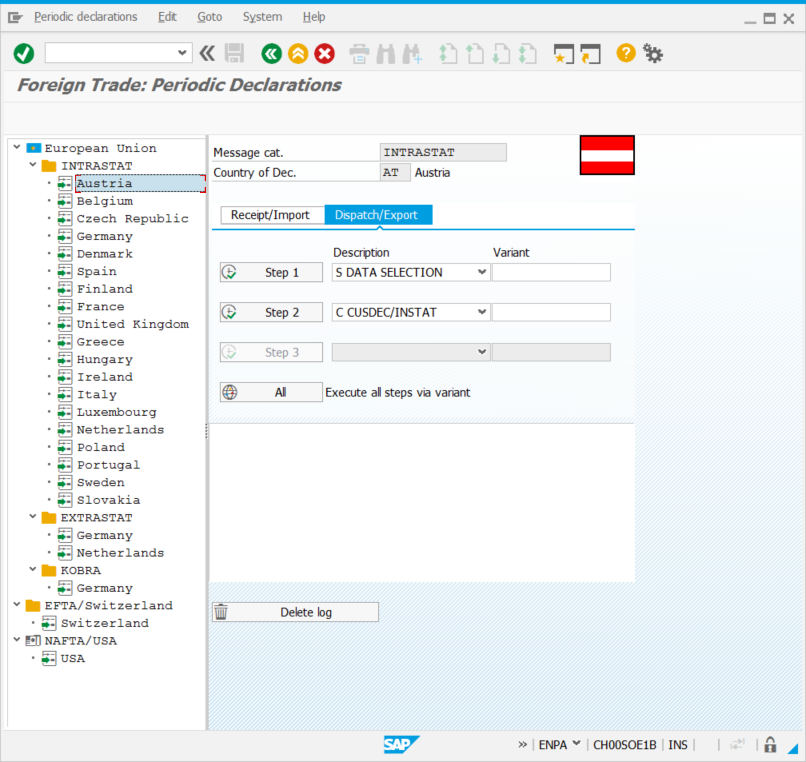
Task: Click the Delete log button
Action: point(295,612)
